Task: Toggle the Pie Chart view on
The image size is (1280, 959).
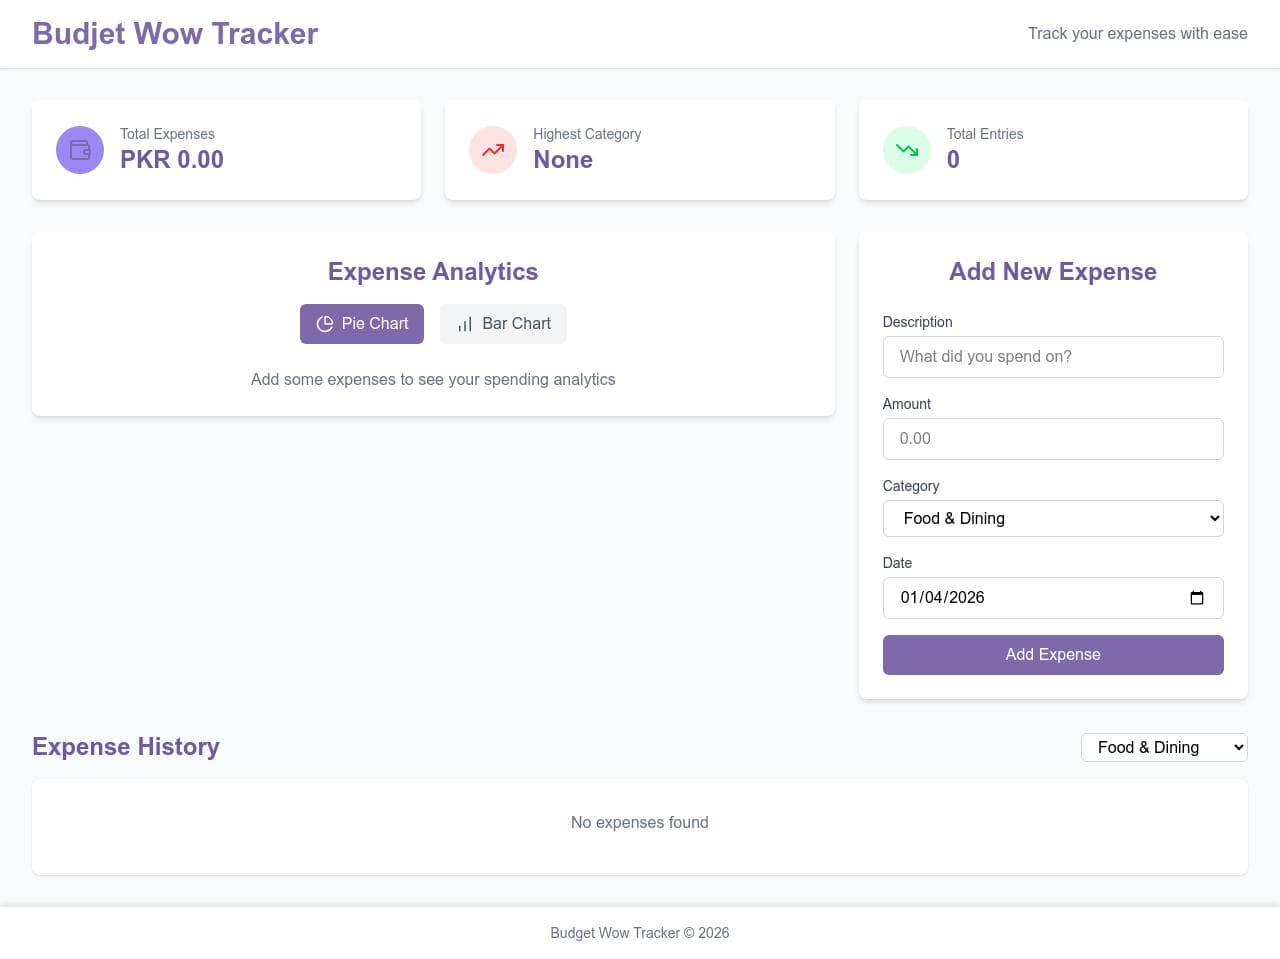Action: (361, 323)
